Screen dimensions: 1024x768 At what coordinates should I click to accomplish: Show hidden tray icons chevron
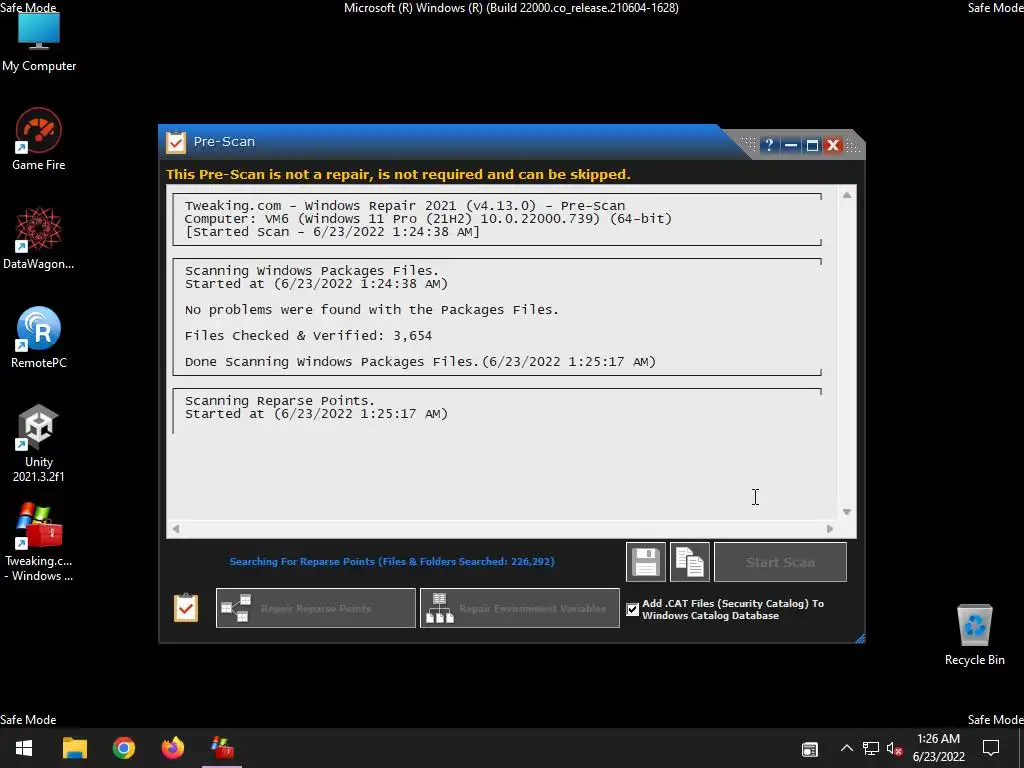846,748
